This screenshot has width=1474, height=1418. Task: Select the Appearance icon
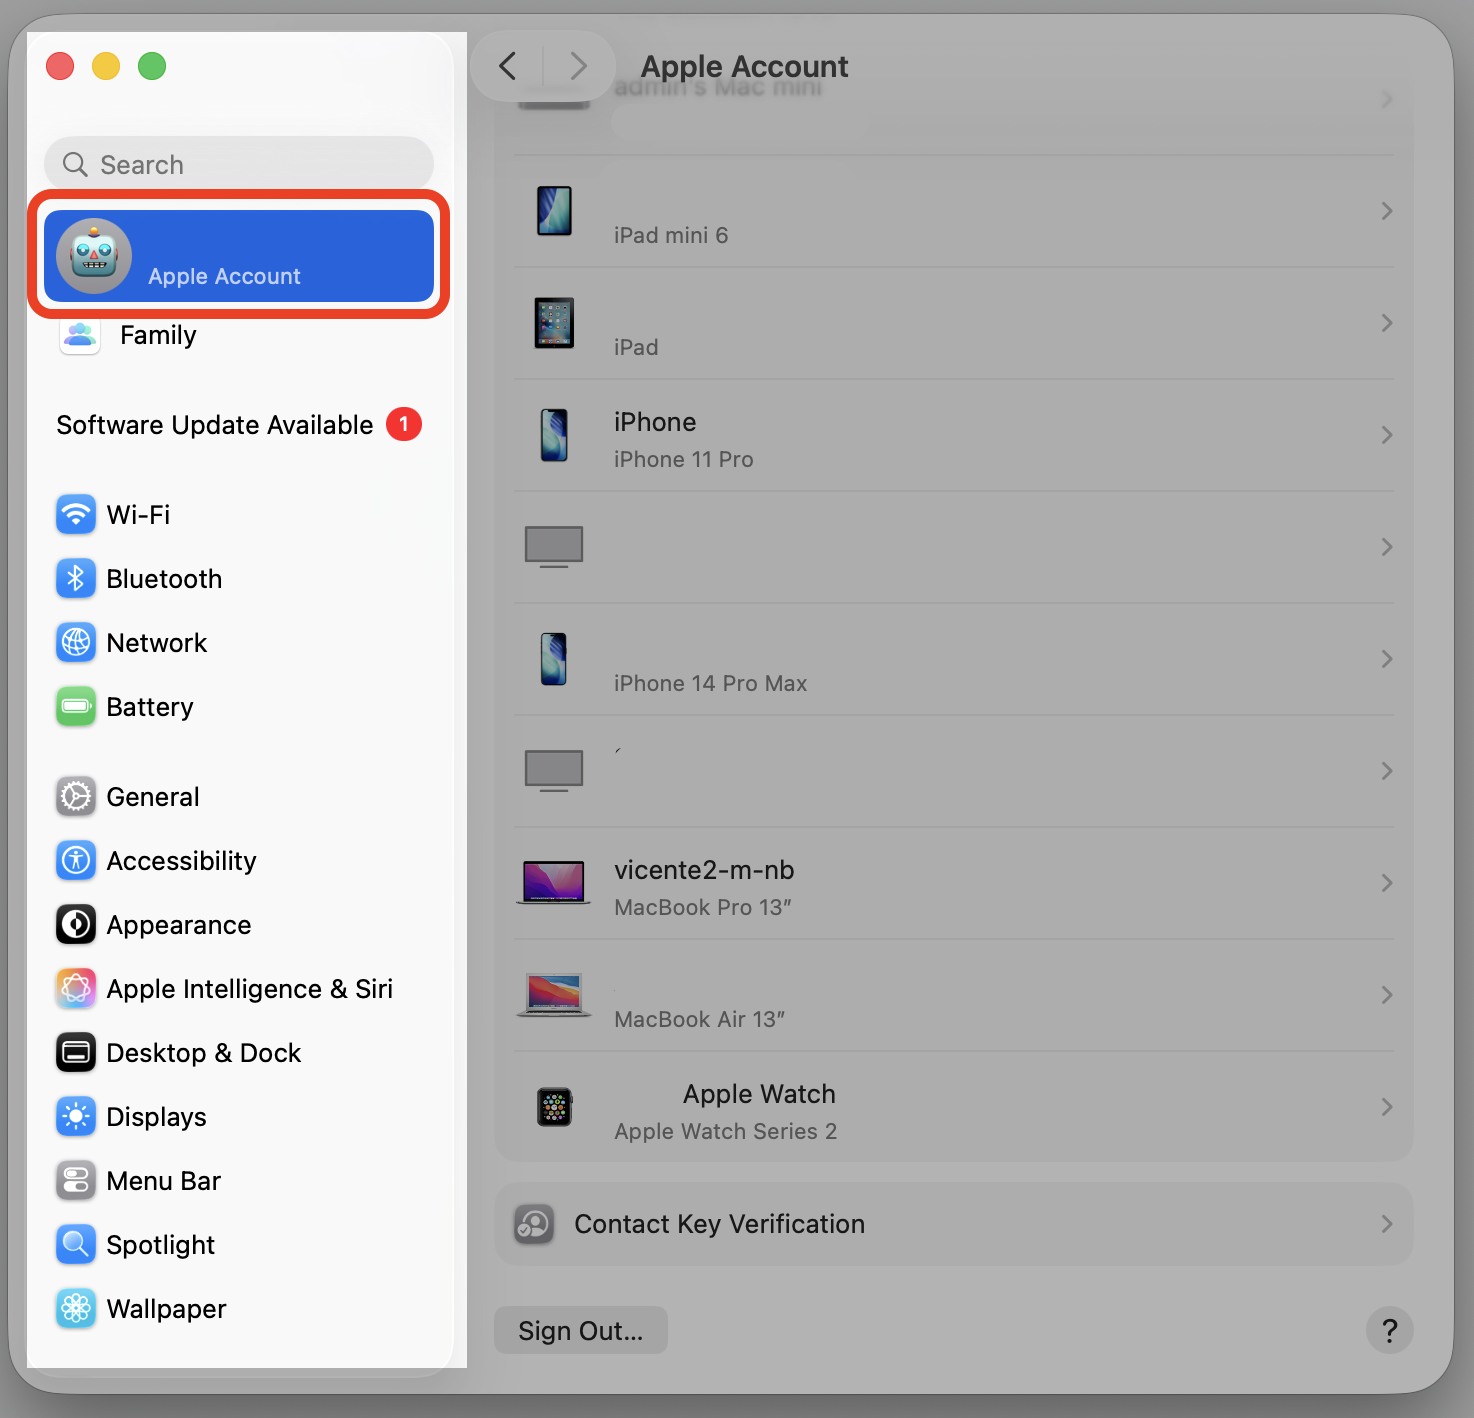point(76,925)
